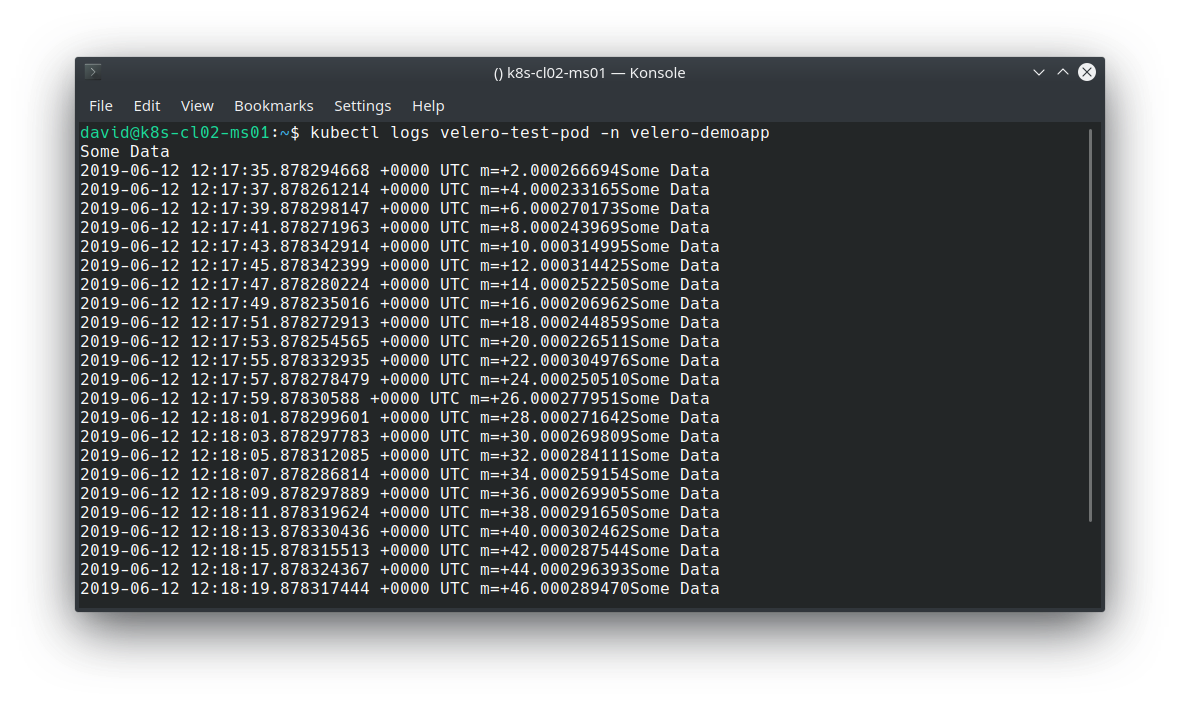Screen dimensions: 1180x705
Task: Open the File menu
Action: [101, 106]
